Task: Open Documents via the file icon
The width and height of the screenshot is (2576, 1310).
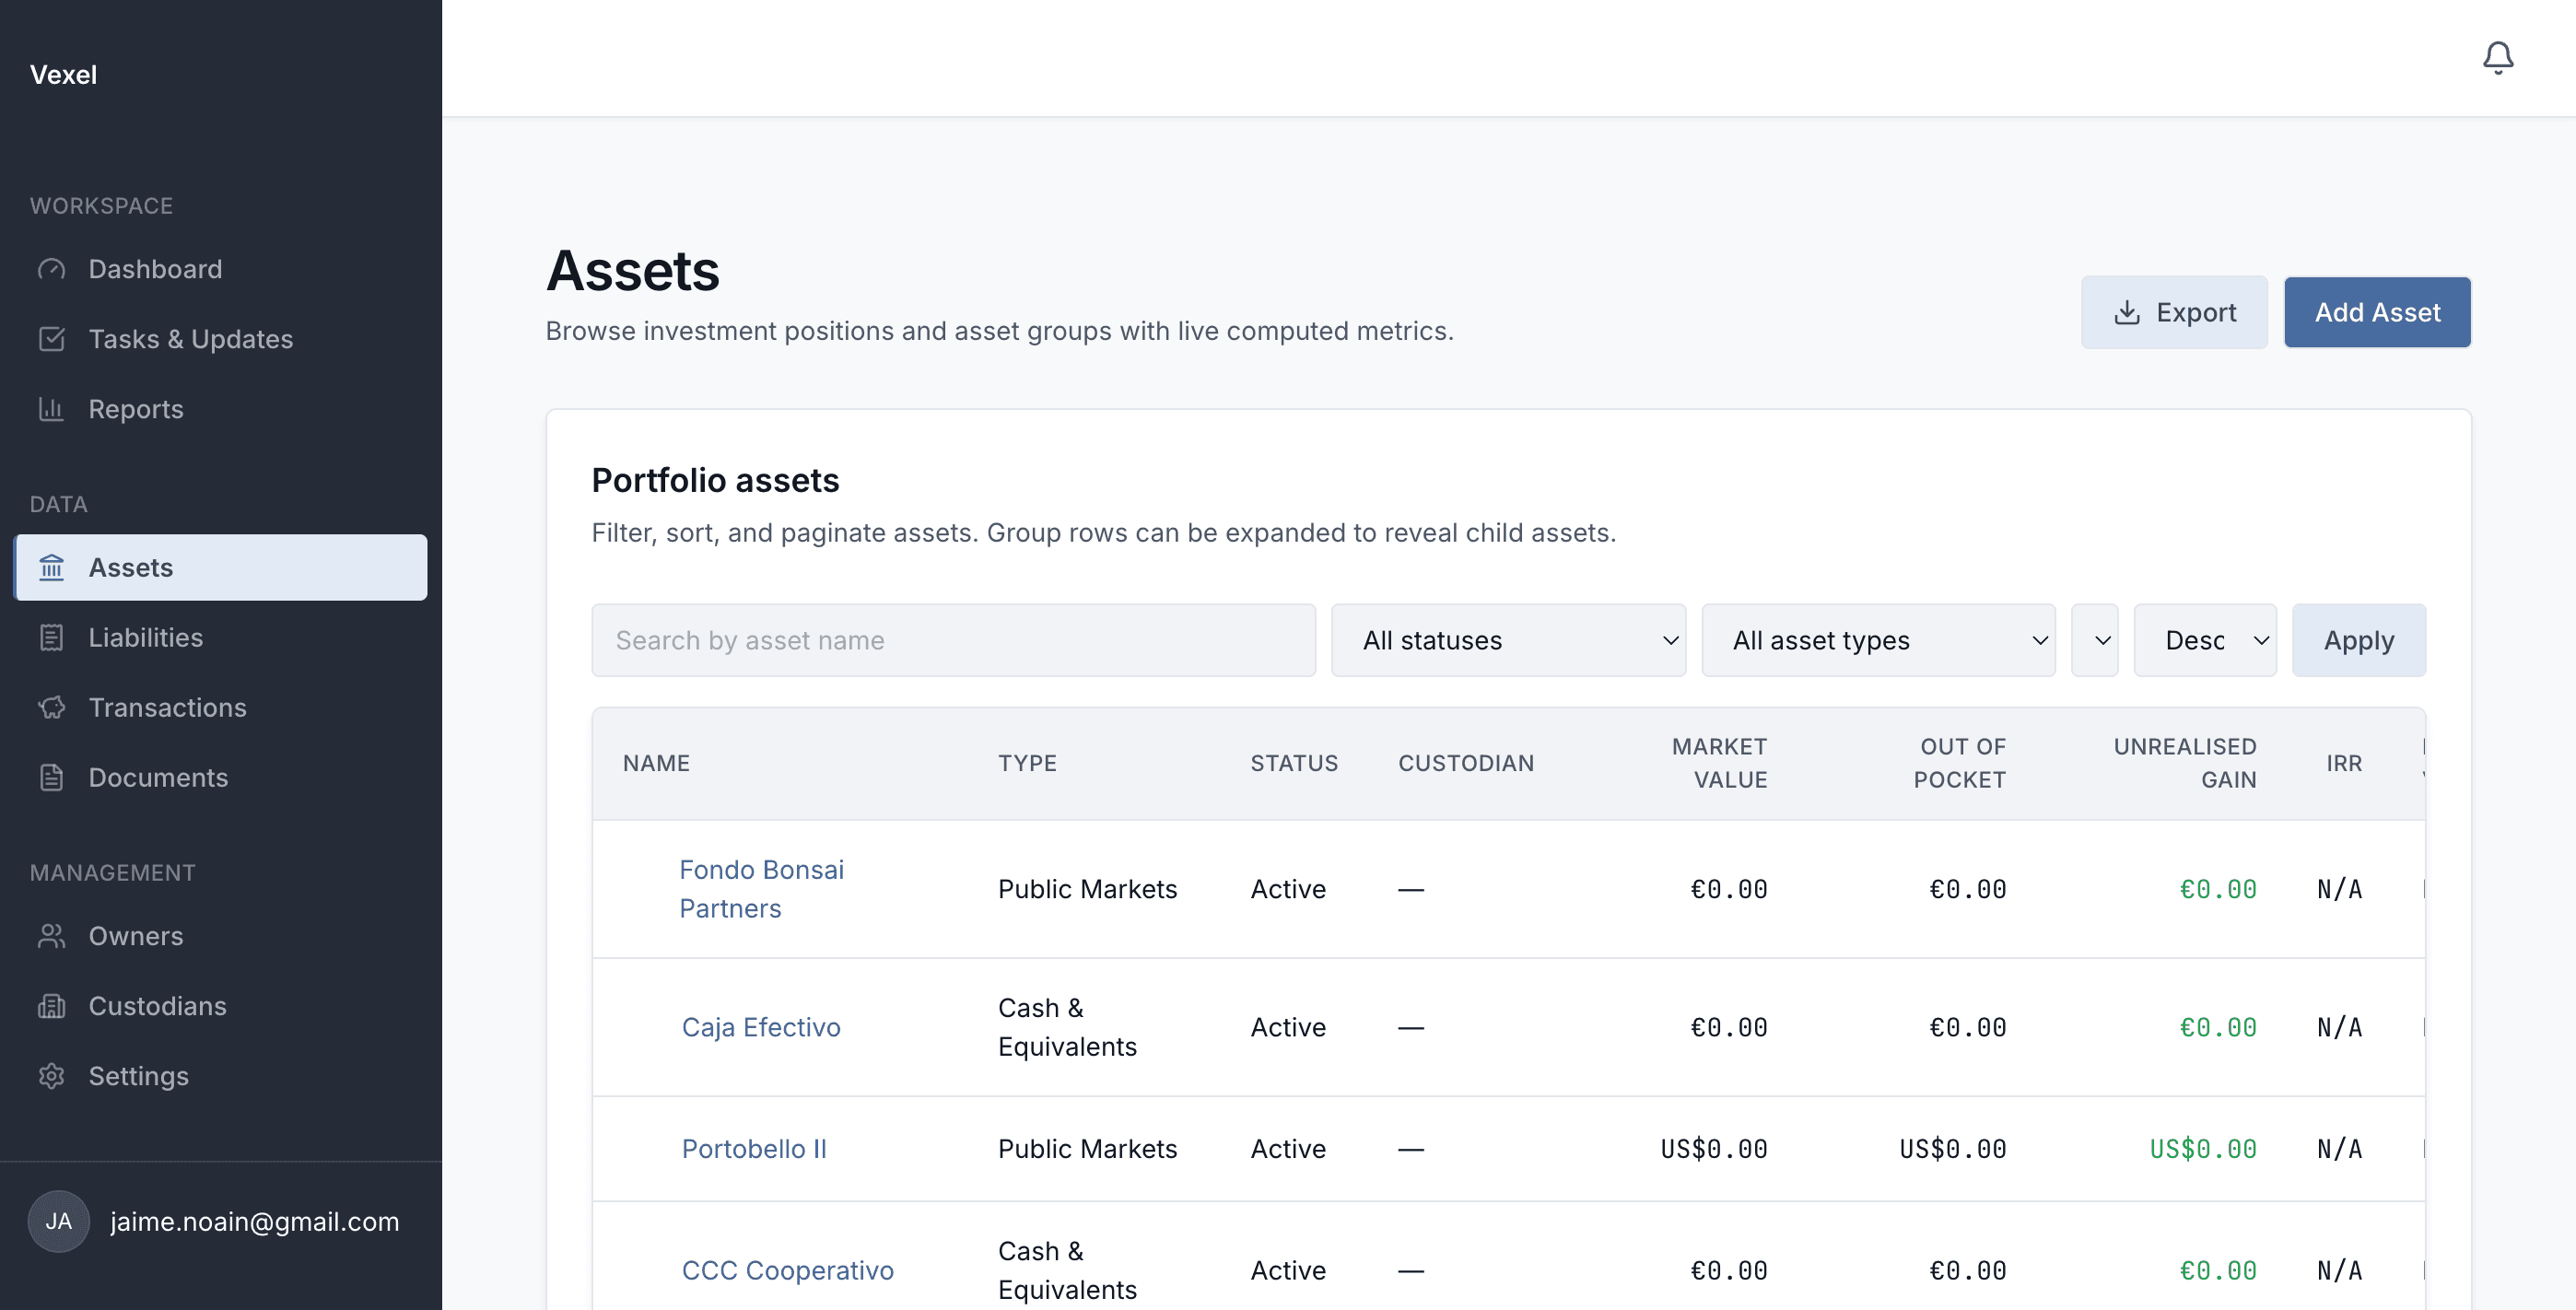Action: pos(52,777)
